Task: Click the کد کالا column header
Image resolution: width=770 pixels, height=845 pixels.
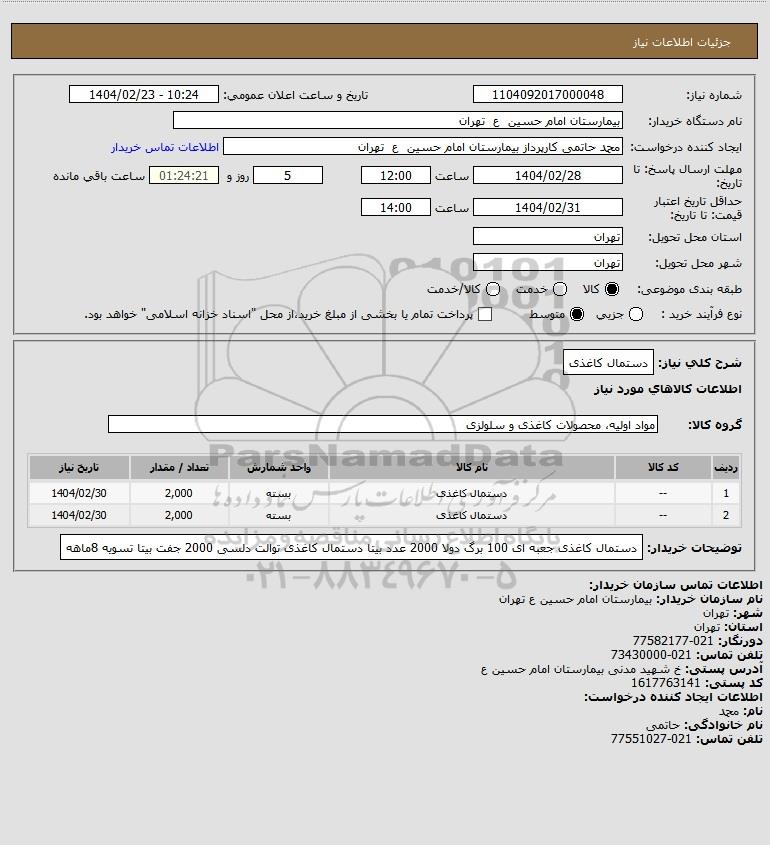Action: (663, 467)
